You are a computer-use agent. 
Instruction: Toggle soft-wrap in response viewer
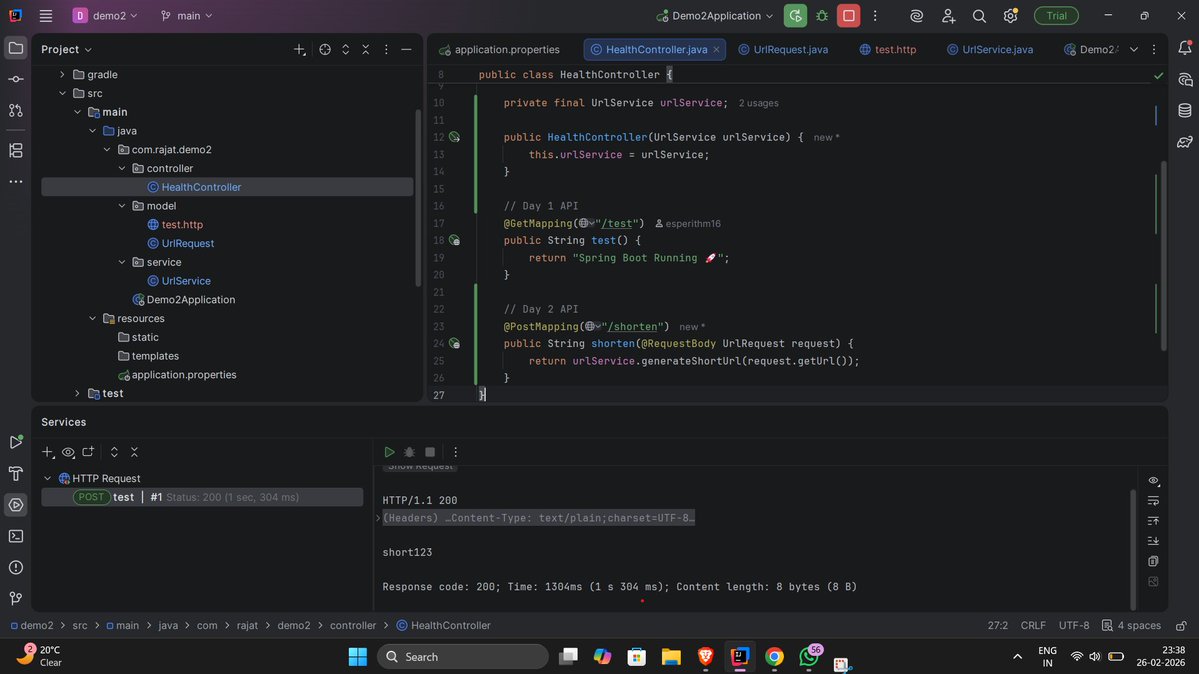1153,500
